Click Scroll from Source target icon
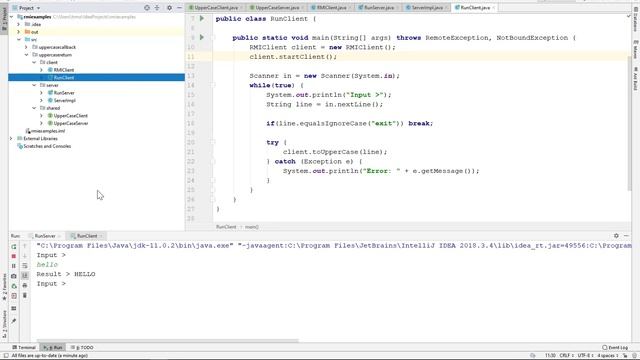This screenshot has width=640, height=360. tap(147, 8)
